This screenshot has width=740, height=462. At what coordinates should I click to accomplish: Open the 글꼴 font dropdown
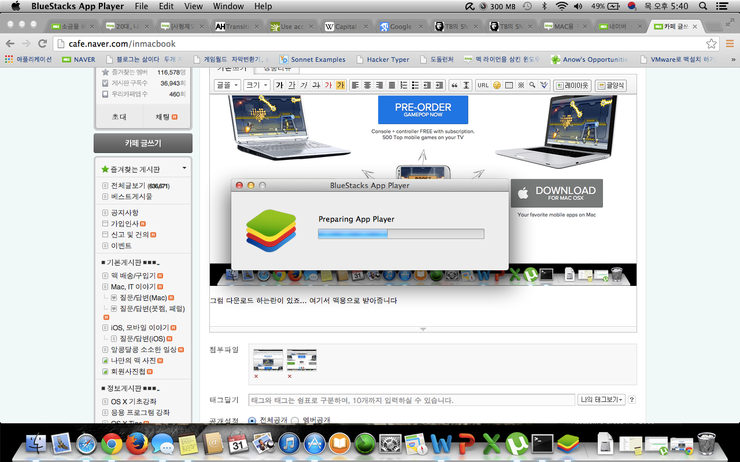tap(227, 85)
